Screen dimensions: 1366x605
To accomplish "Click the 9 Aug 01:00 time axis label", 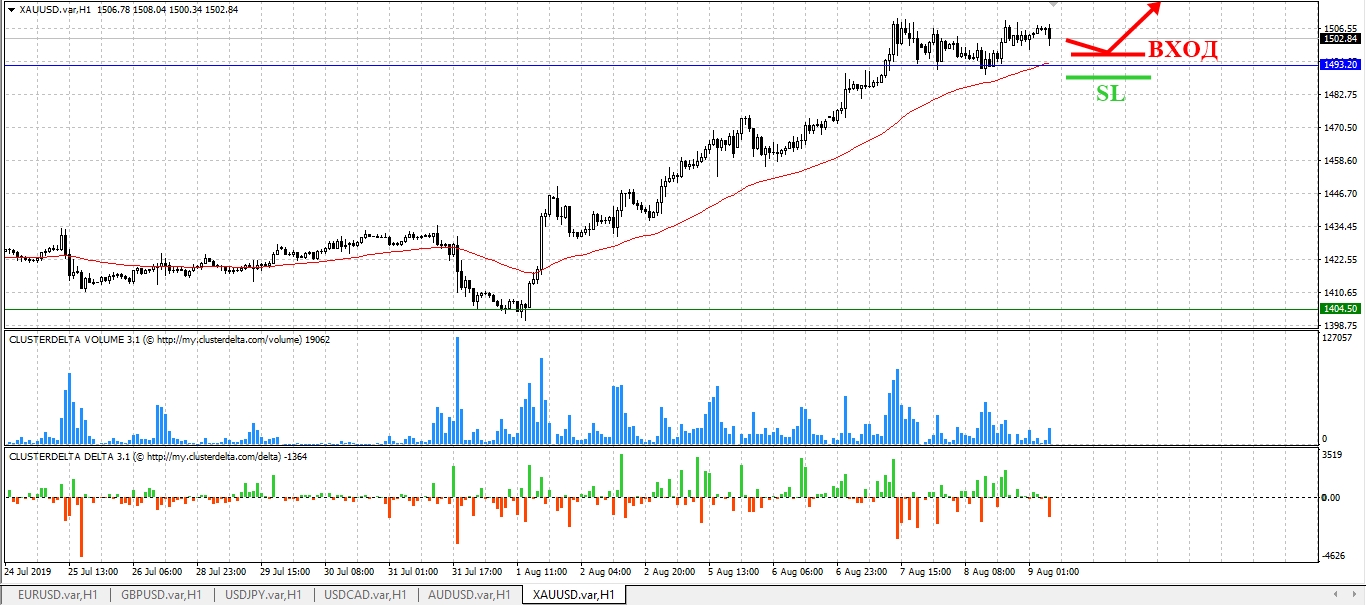I will [1053, 572].
